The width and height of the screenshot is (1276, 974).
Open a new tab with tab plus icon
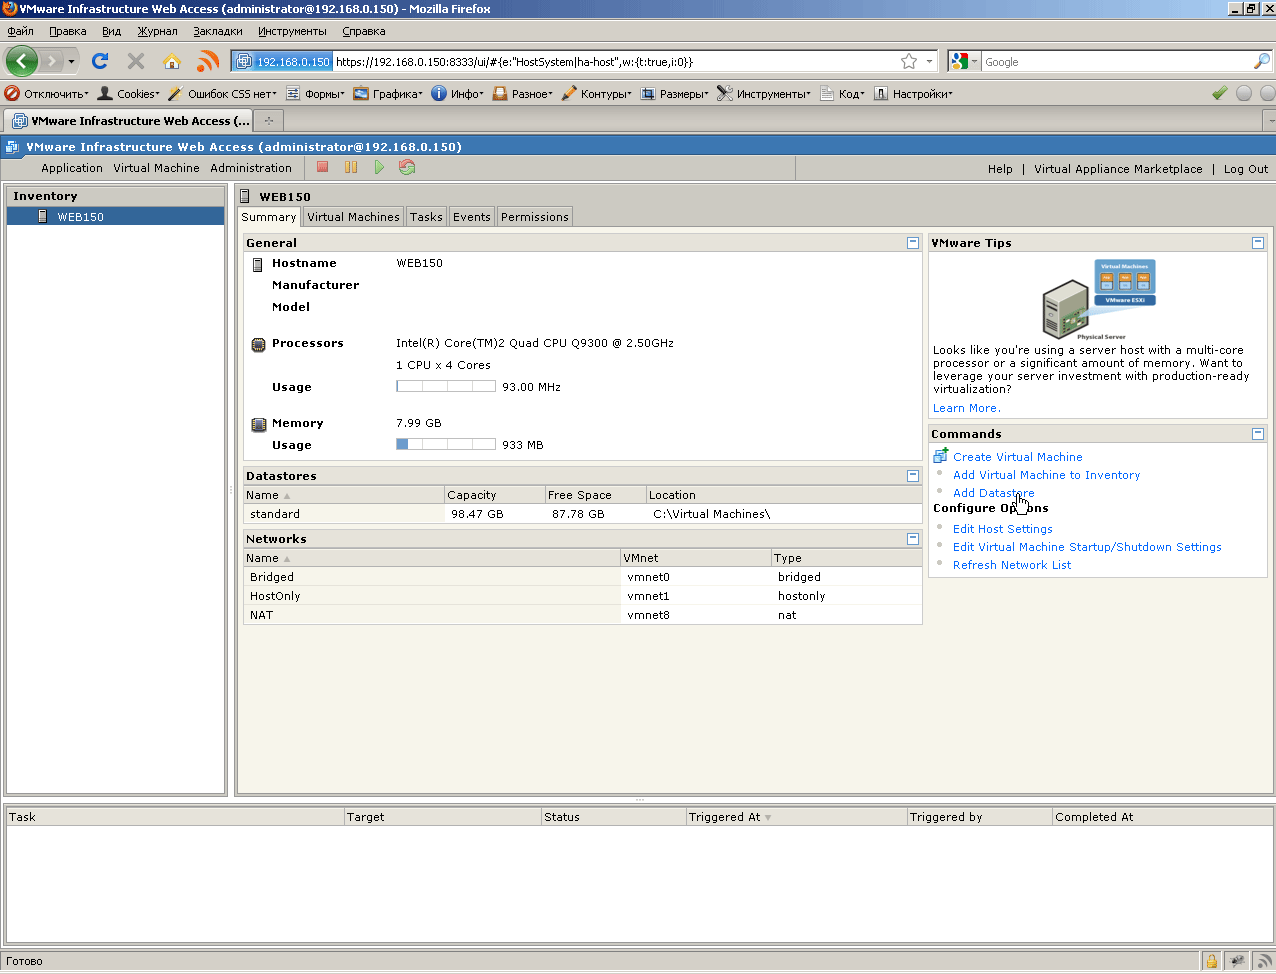[268, 121]
